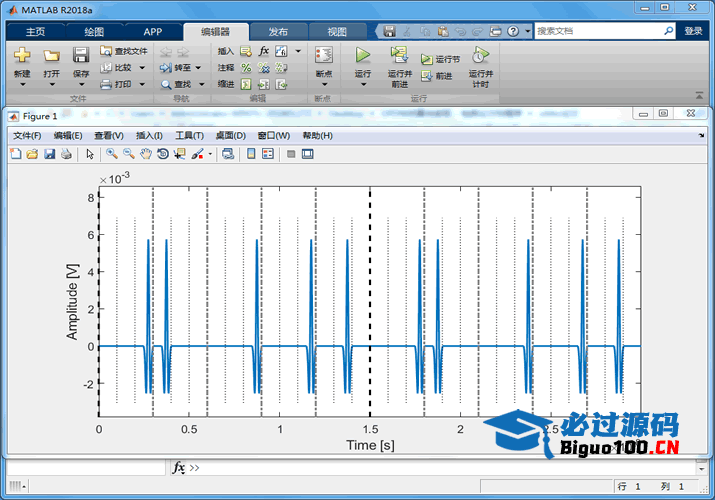Expand the 比较 dropdown arrow

pyautogui.click(x=142, y=68)
